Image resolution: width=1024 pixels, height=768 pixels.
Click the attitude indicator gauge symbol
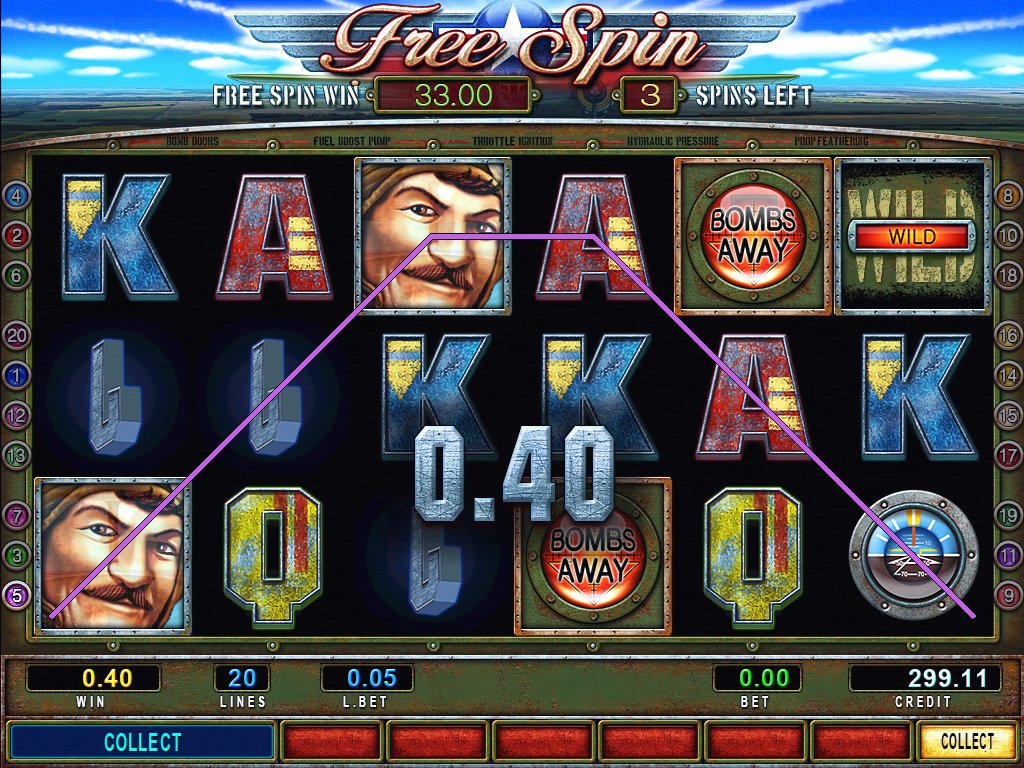click(912, 556)
